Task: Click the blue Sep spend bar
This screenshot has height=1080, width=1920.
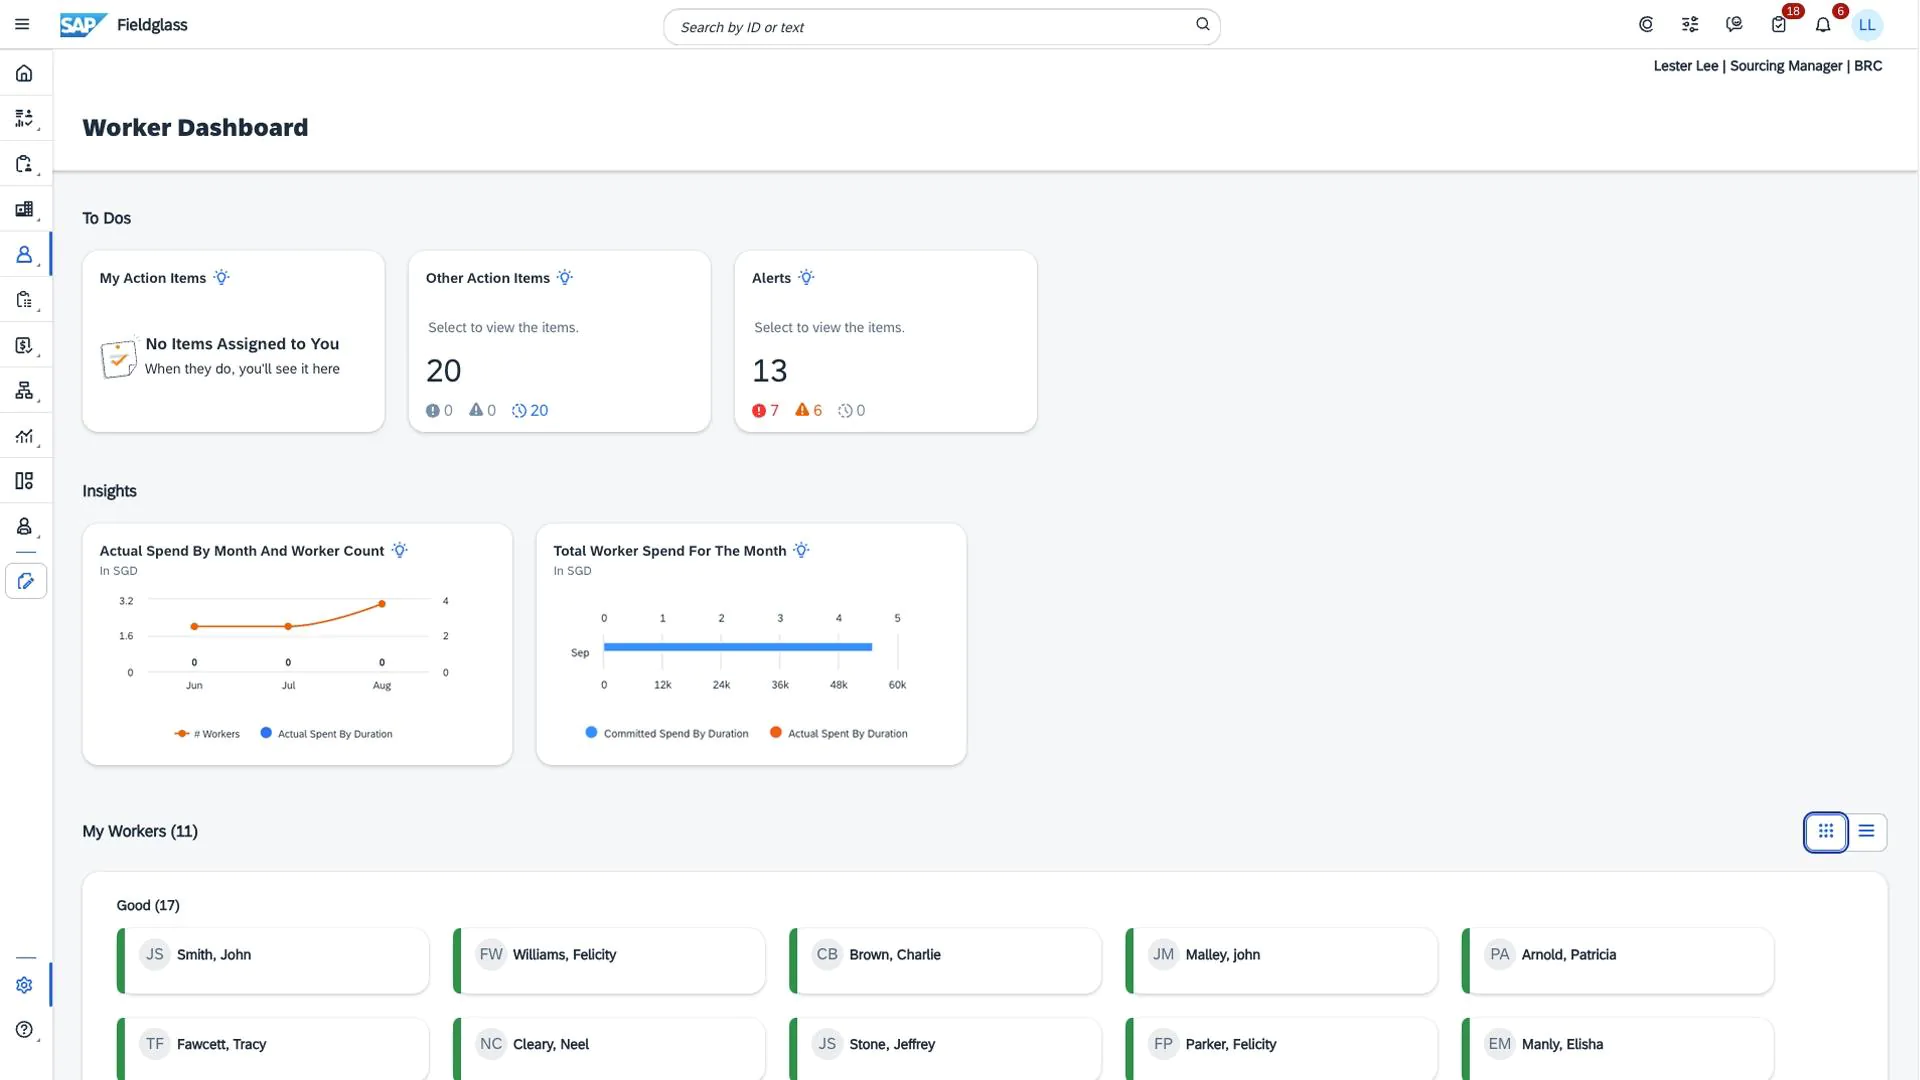Action: 737,647
